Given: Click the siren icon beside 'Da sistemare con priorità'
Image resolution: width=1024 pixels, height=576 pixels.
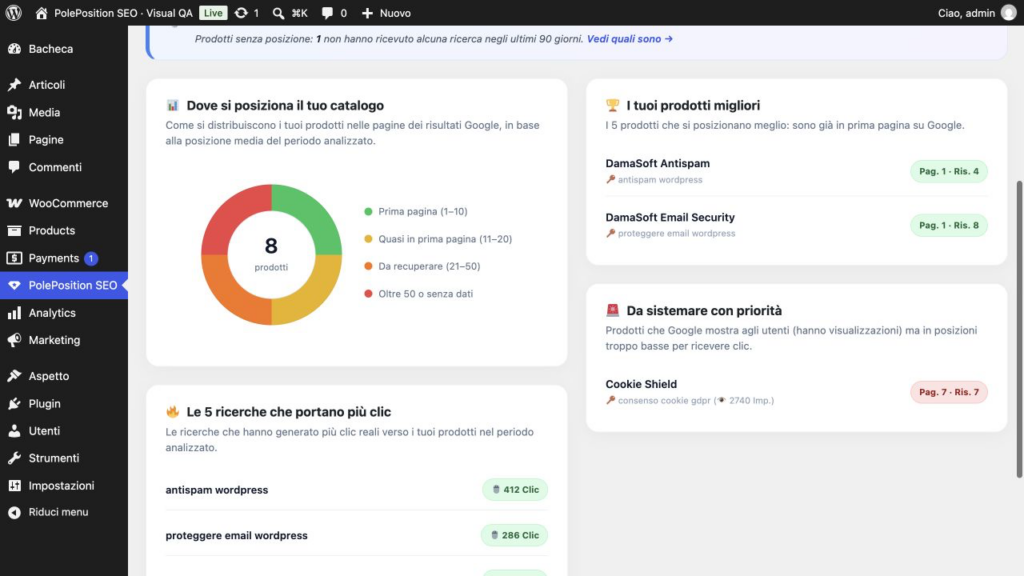Looking at the screenshot, I should pos(612,310).
